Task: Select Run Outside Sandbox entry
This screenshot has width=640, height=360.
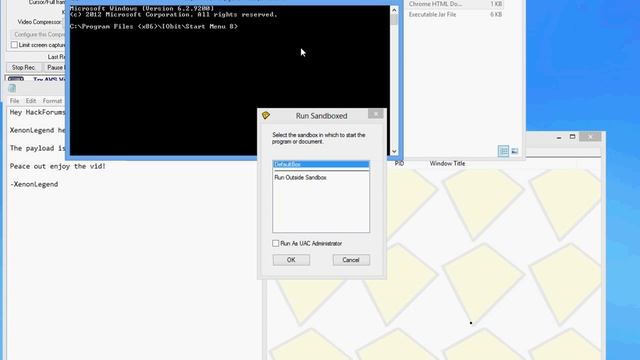Action: coord(300,178)
